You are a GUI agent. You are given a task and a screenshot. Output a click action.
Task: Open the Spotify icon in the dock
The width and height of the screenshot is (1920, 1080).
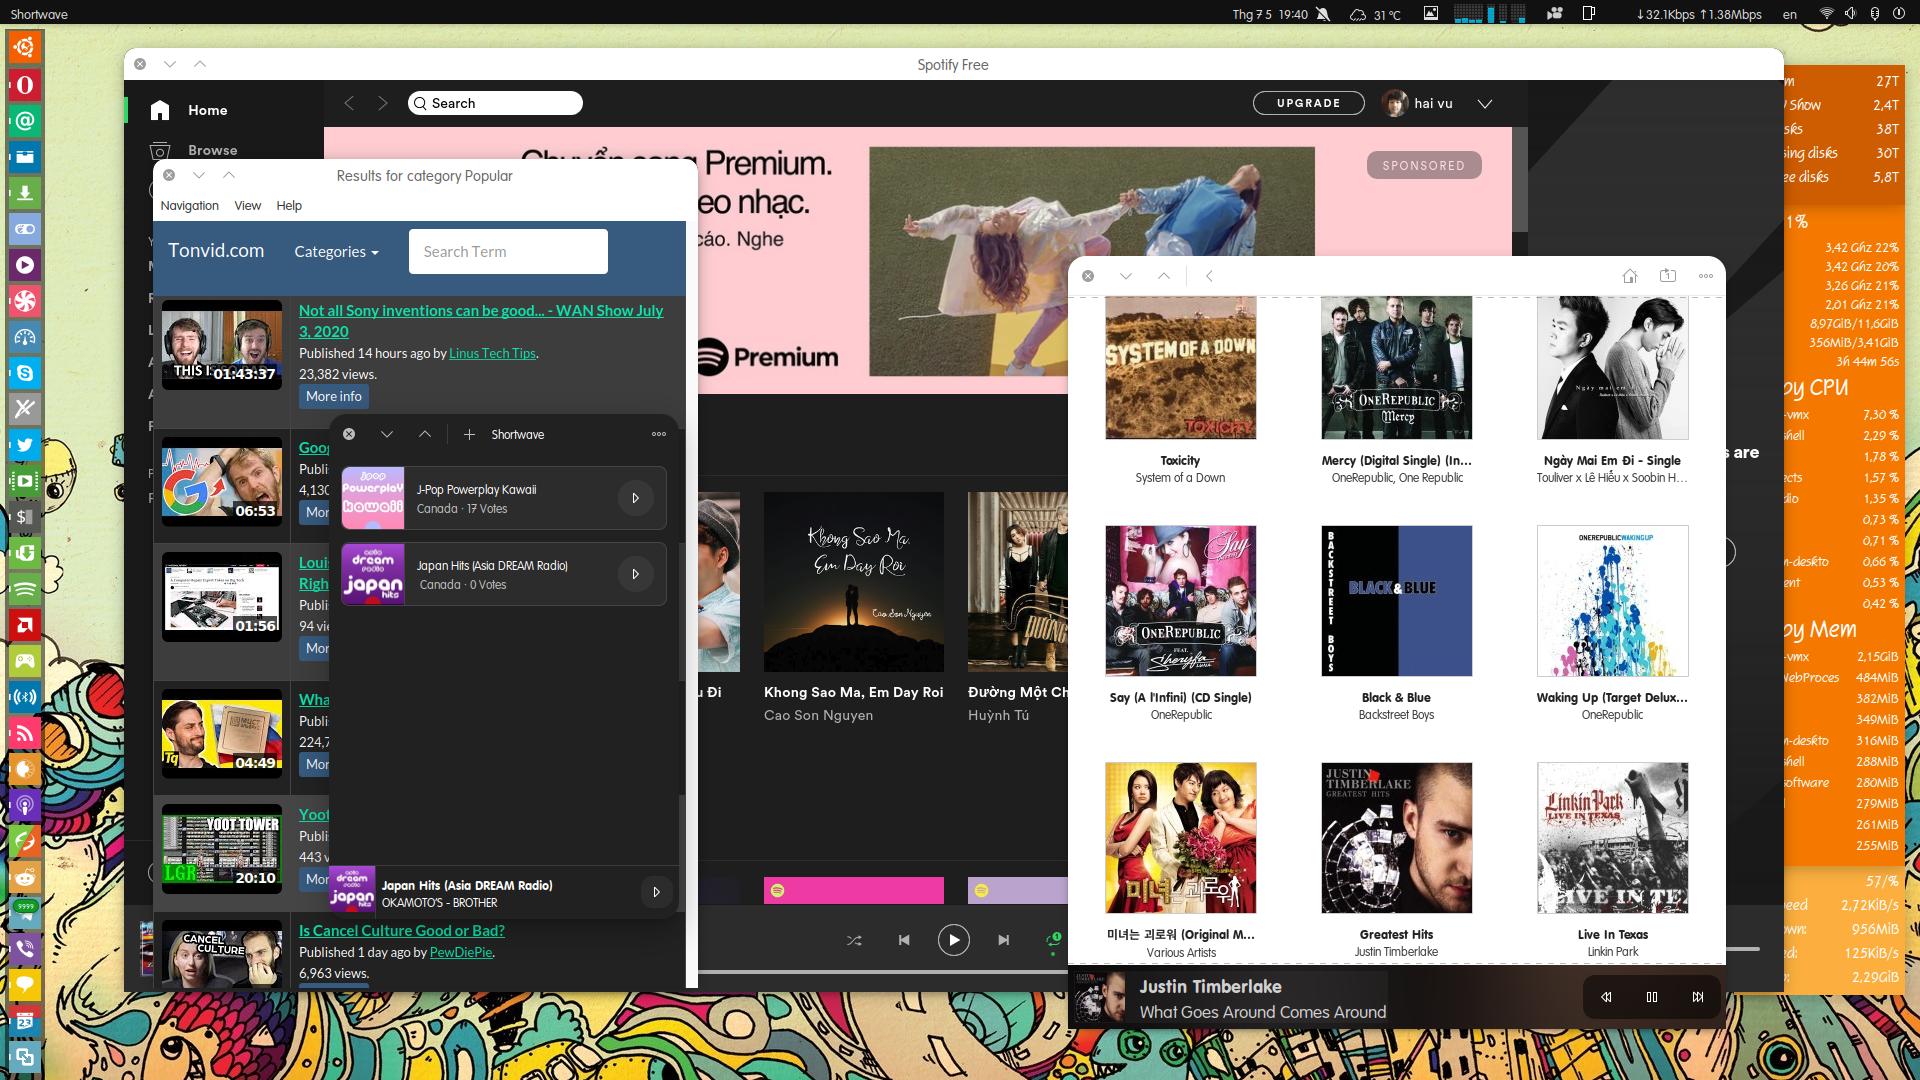click(25, 589)
